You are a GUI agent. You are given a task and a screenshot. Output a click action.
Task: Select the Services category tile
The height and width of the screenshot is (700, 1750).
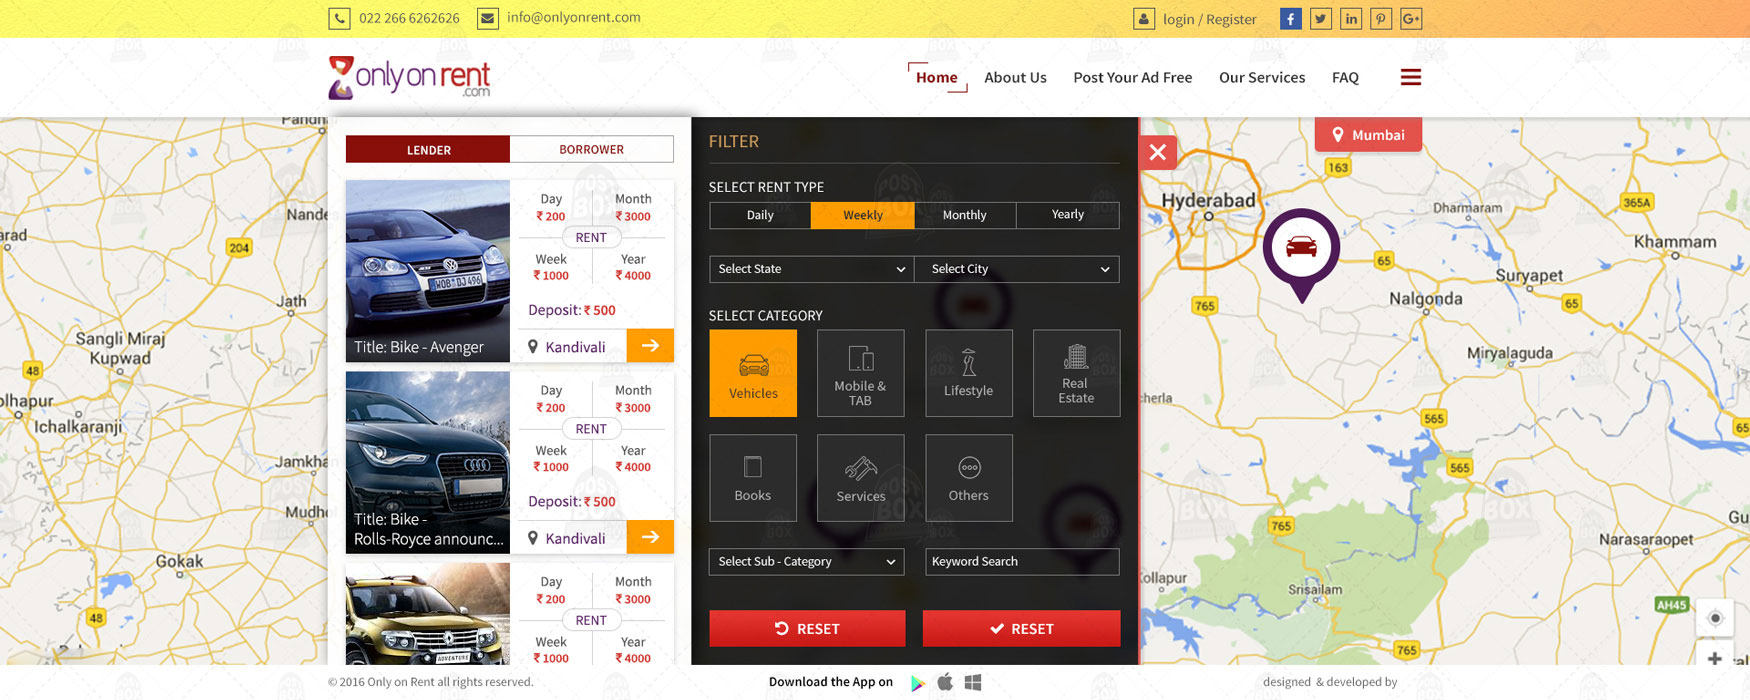point(860,478)
